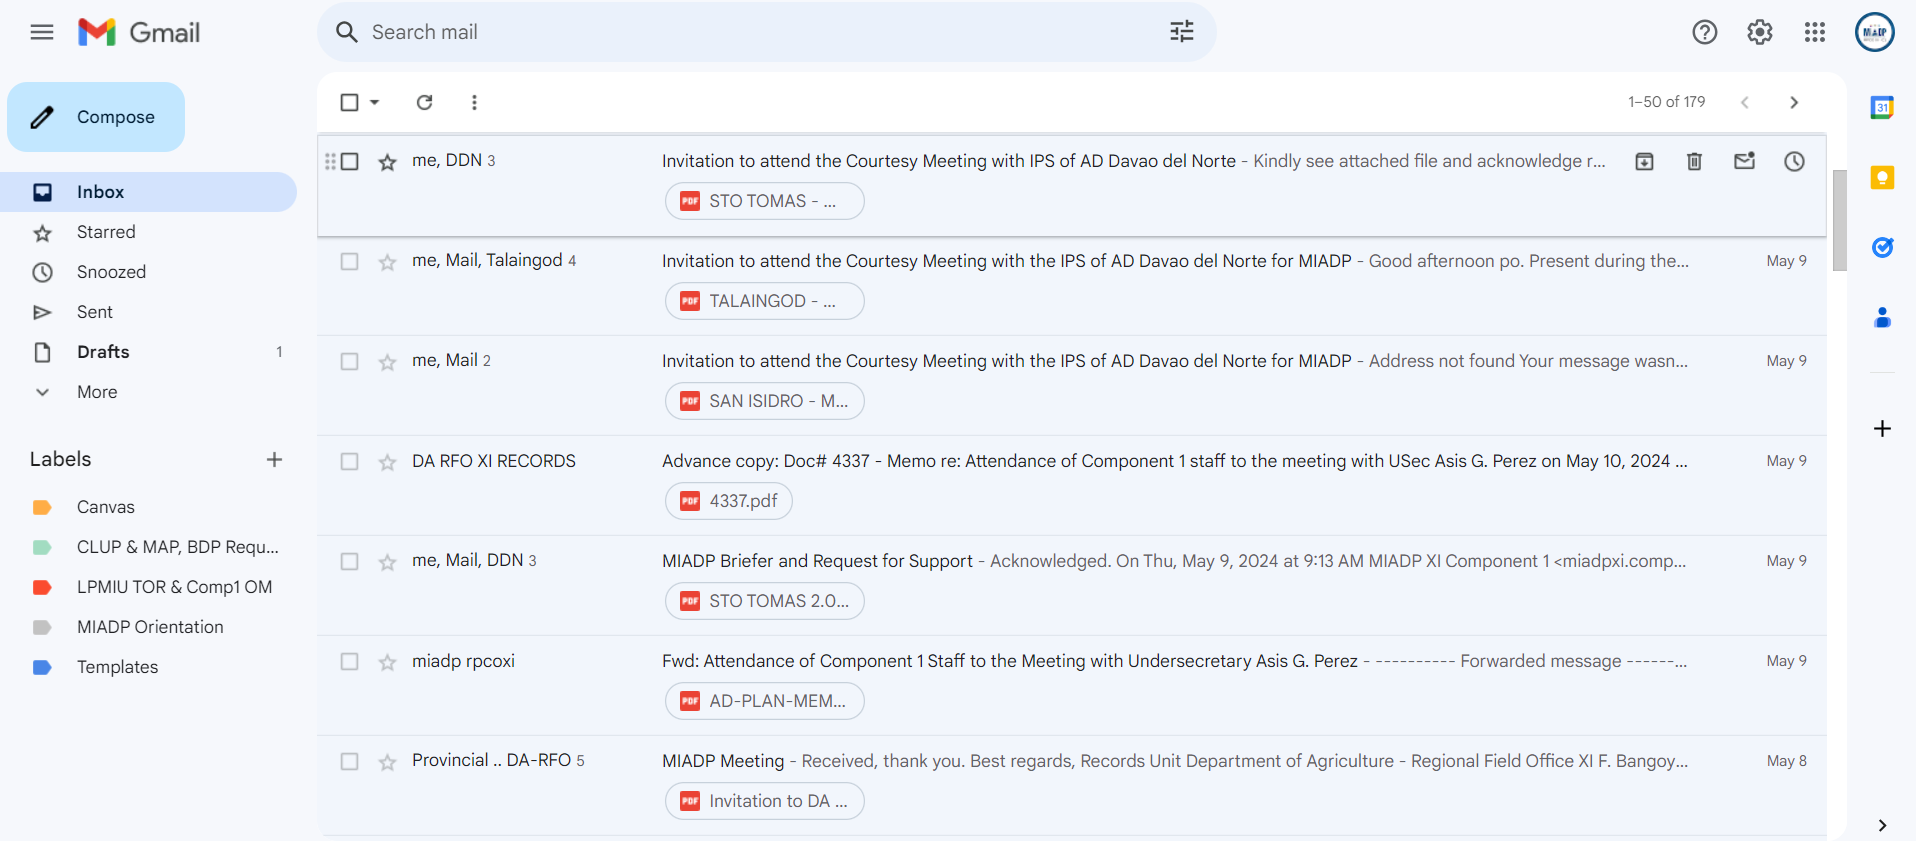This screenshot has height=841, width=1916.
Task: Show search options filter icon
Action: point(1181,32)
